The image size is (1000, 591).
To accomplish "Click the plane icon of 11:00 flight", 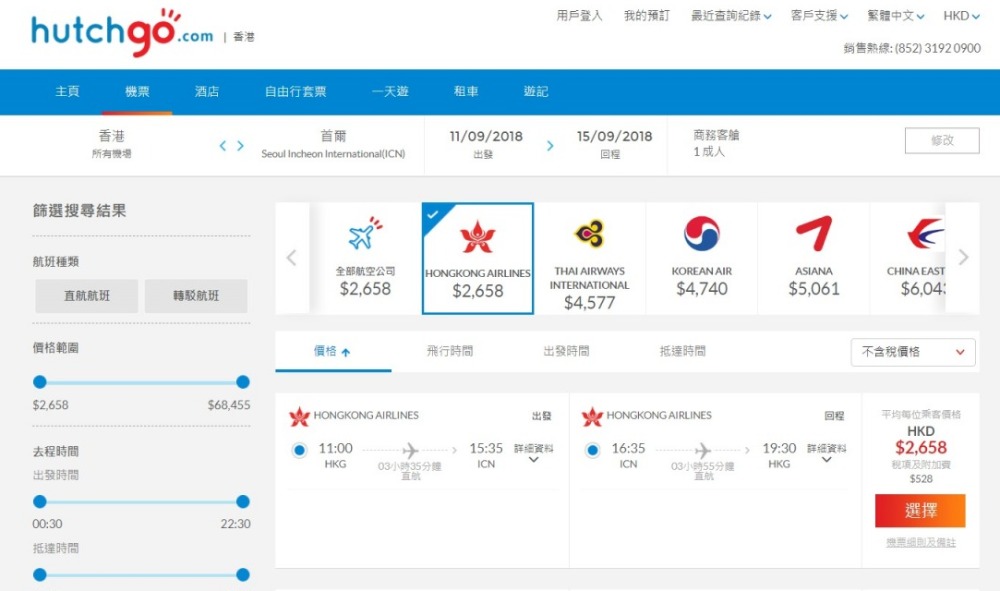I will click(410, 450).
